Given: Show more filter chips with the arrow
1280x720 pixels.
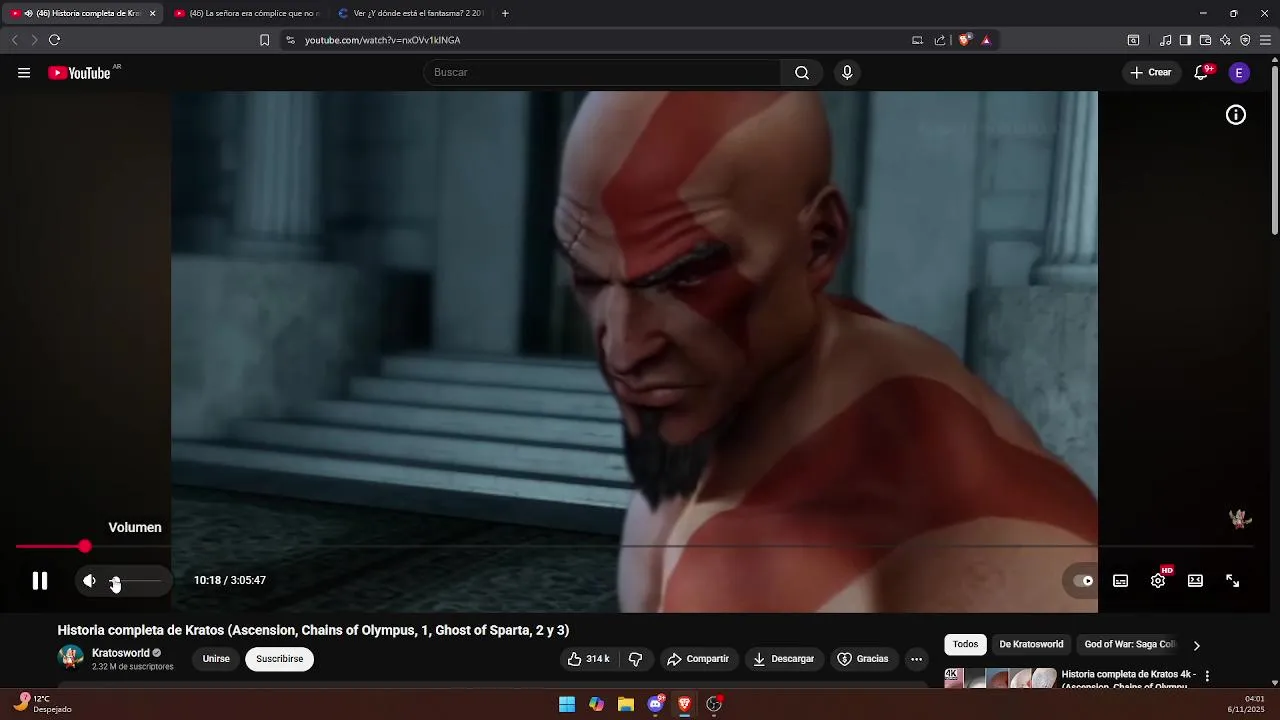Looking at the screenshot, I should coord(1196,646).
